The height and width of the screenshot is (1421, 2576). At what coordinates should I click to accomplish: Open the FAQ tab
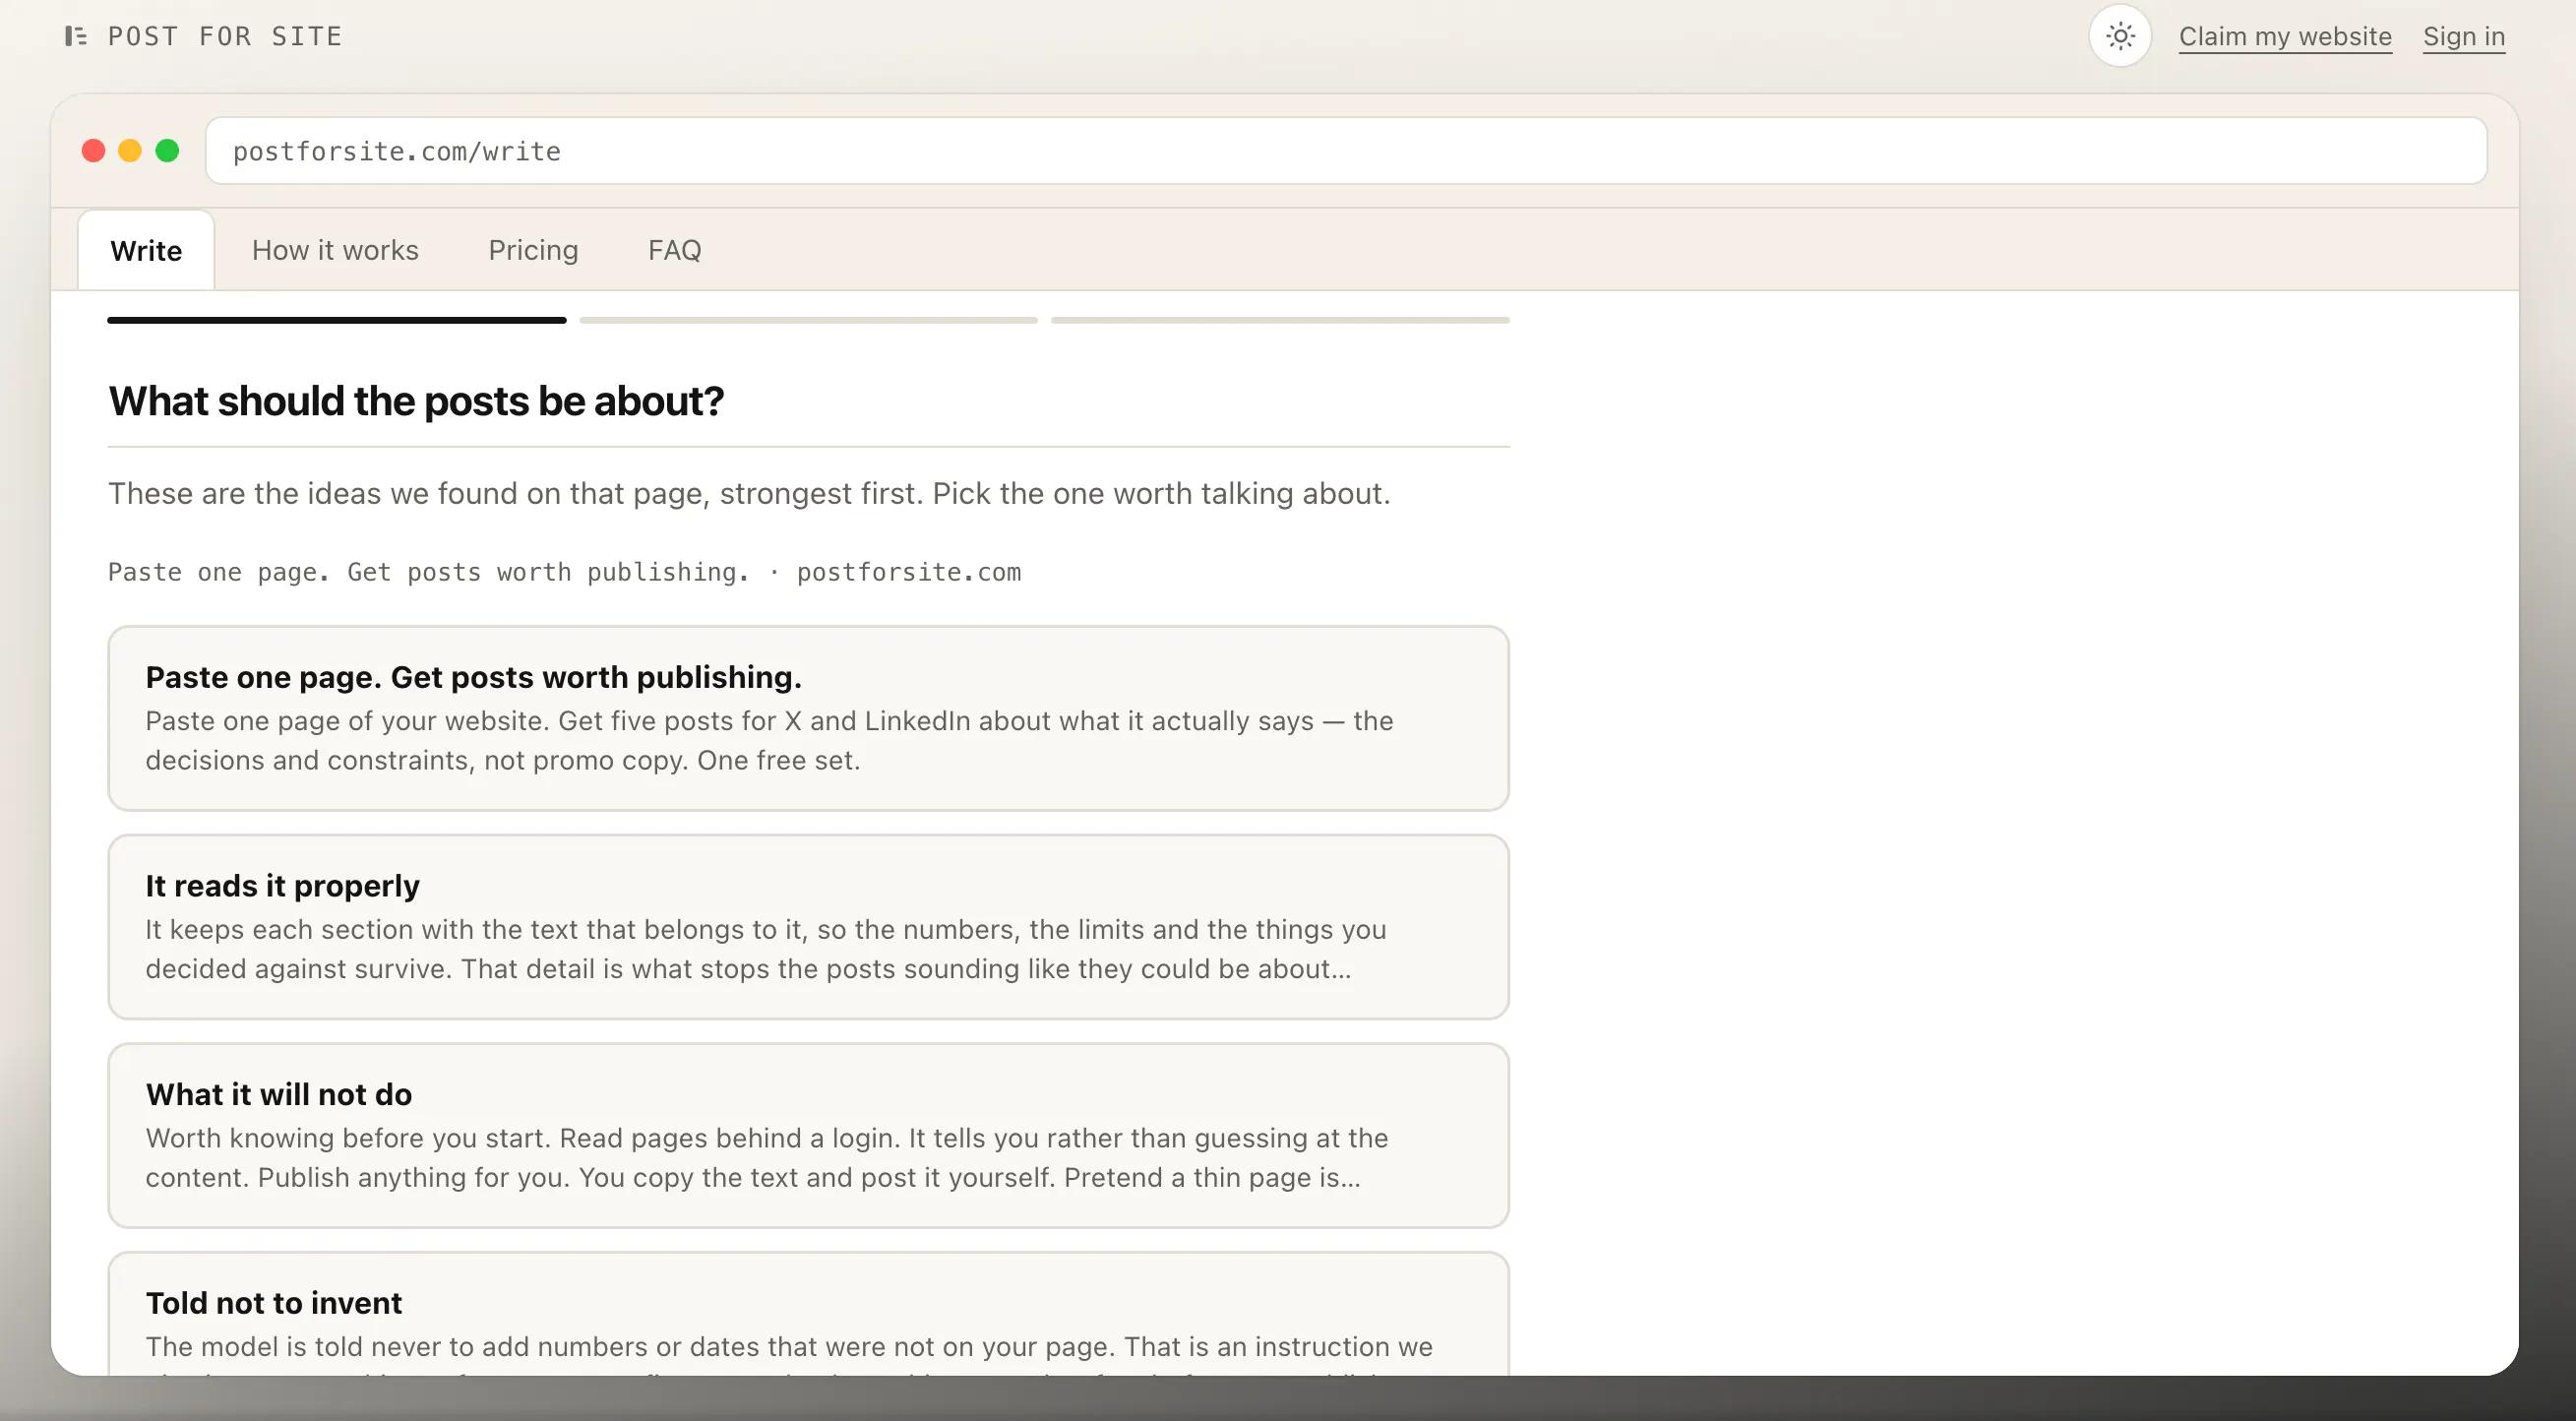pos(675,250)
